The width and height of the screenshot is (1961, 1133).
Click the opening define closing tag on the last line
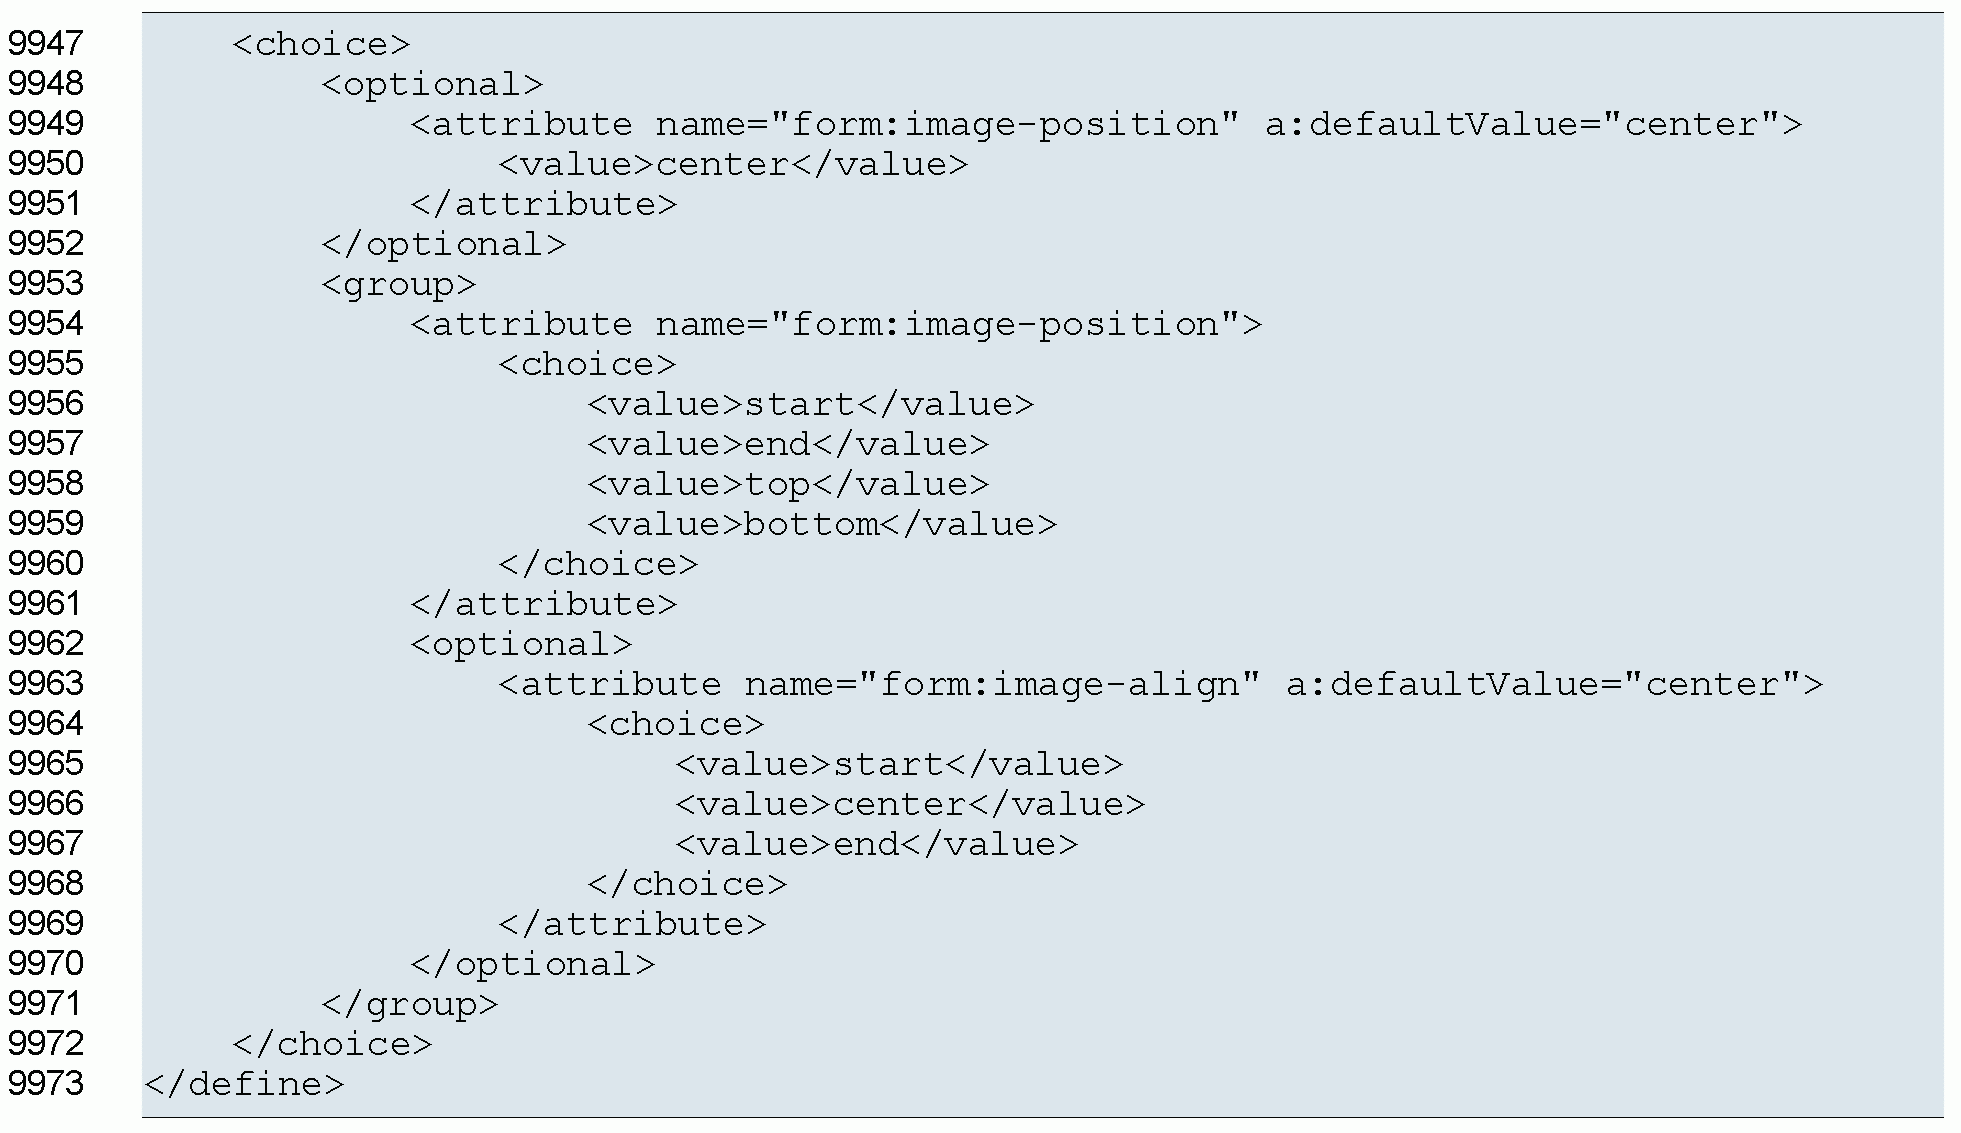244,1084
